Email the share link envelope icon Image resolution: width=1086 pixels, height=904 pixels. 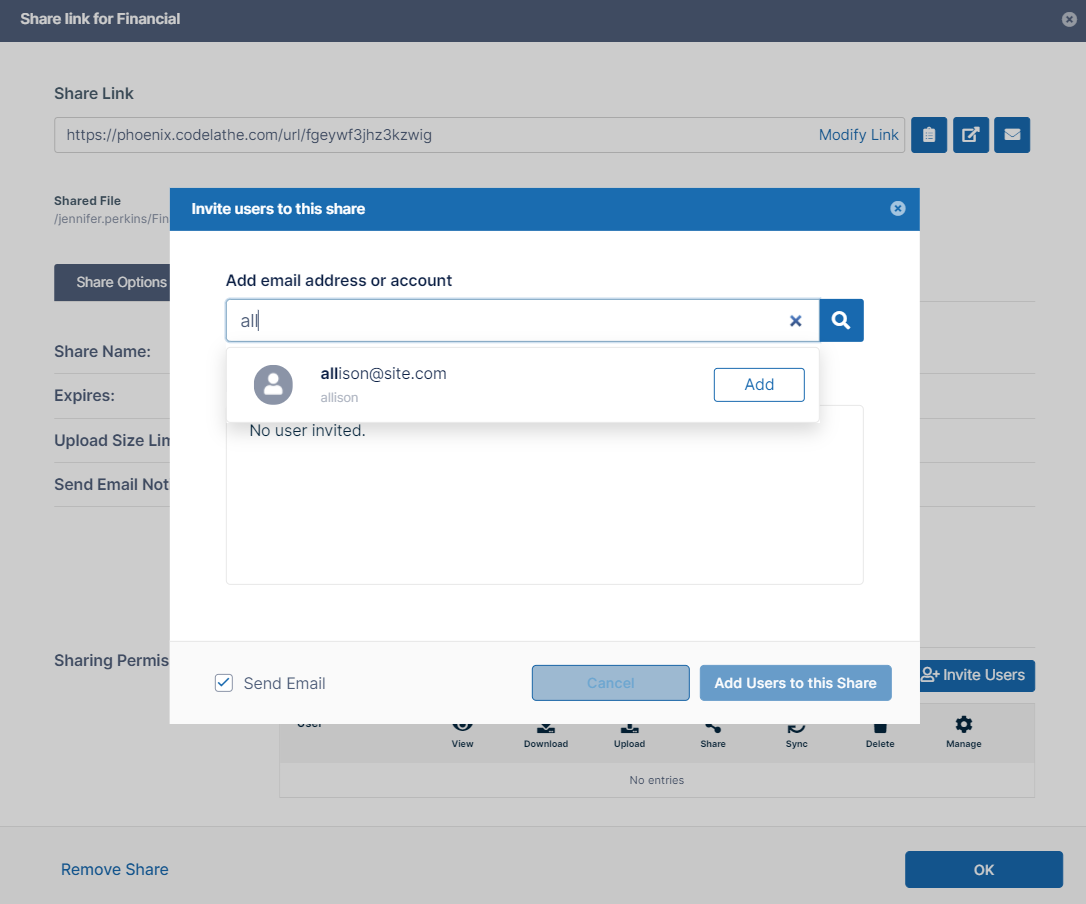(x=1012, y=135)
